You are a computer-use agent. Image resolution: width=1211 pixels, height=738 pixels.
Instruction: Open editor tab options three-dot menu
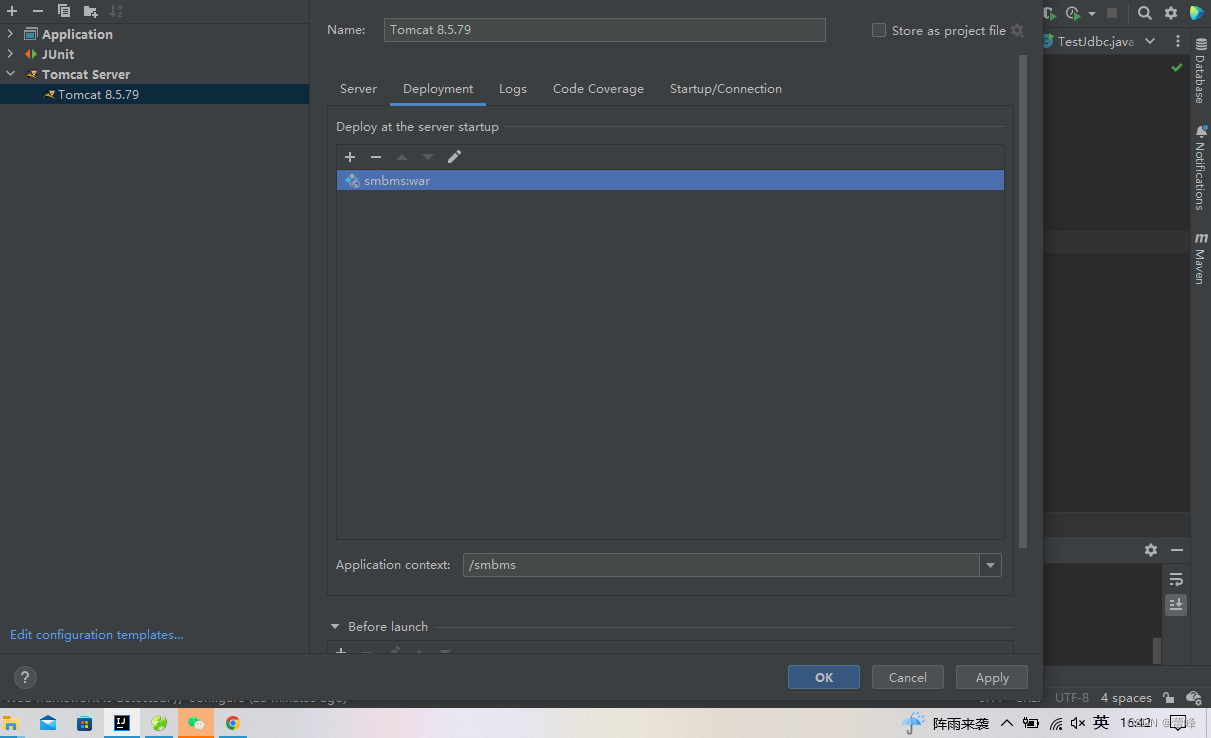tap(1177, 42)
